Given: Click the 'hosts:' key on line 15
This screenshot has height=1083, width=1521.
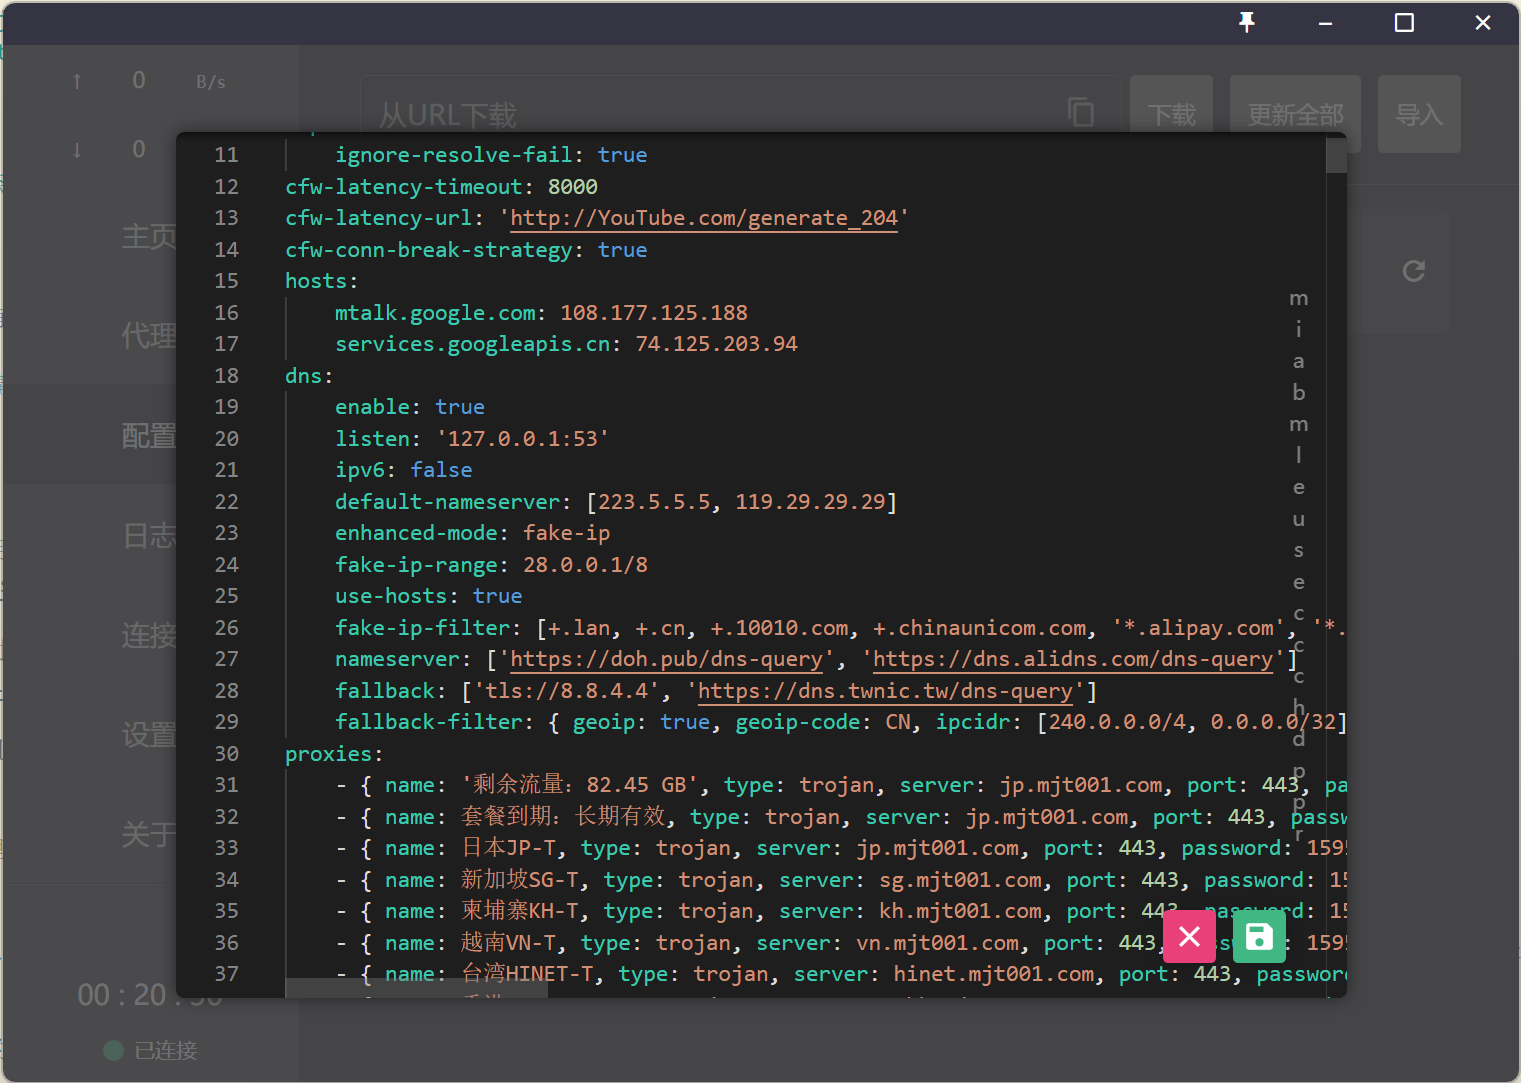Looking at the screenshot, I should click(322, 281).
